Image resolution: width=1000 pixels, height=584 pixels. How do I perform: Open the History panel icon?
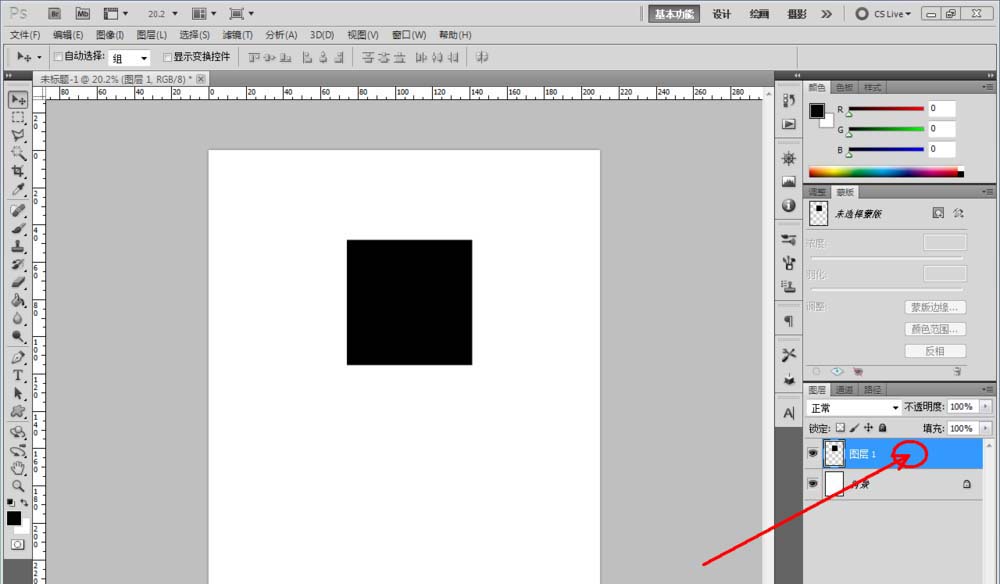(x=789, y=101)
